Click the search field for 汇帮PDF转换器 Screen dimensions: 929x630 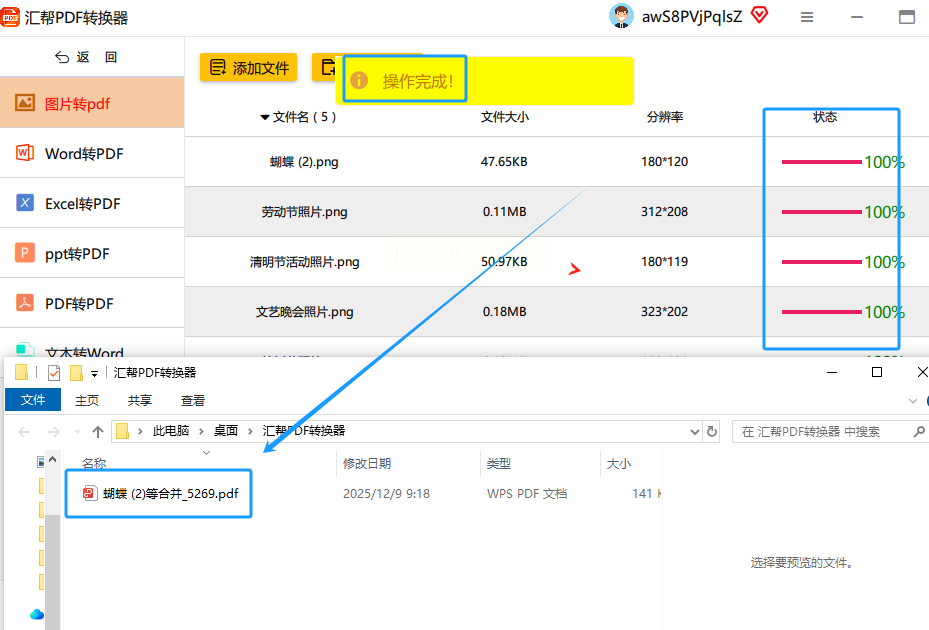pos(829,431)
